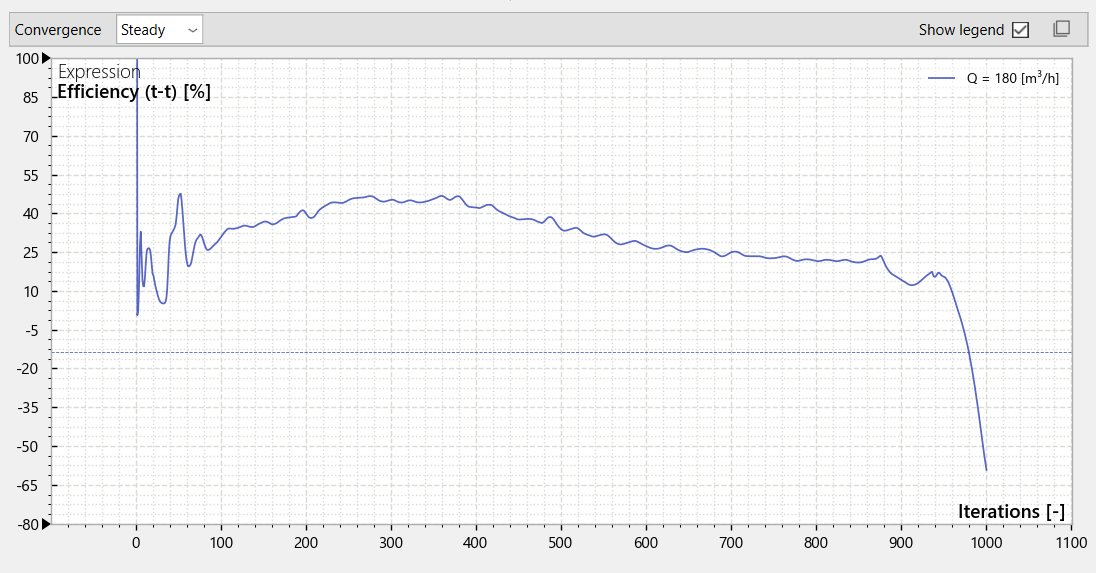Click the detach panel window icon
The image size is (1096, 573).
pyautogui.click(x=1061, y=29)
